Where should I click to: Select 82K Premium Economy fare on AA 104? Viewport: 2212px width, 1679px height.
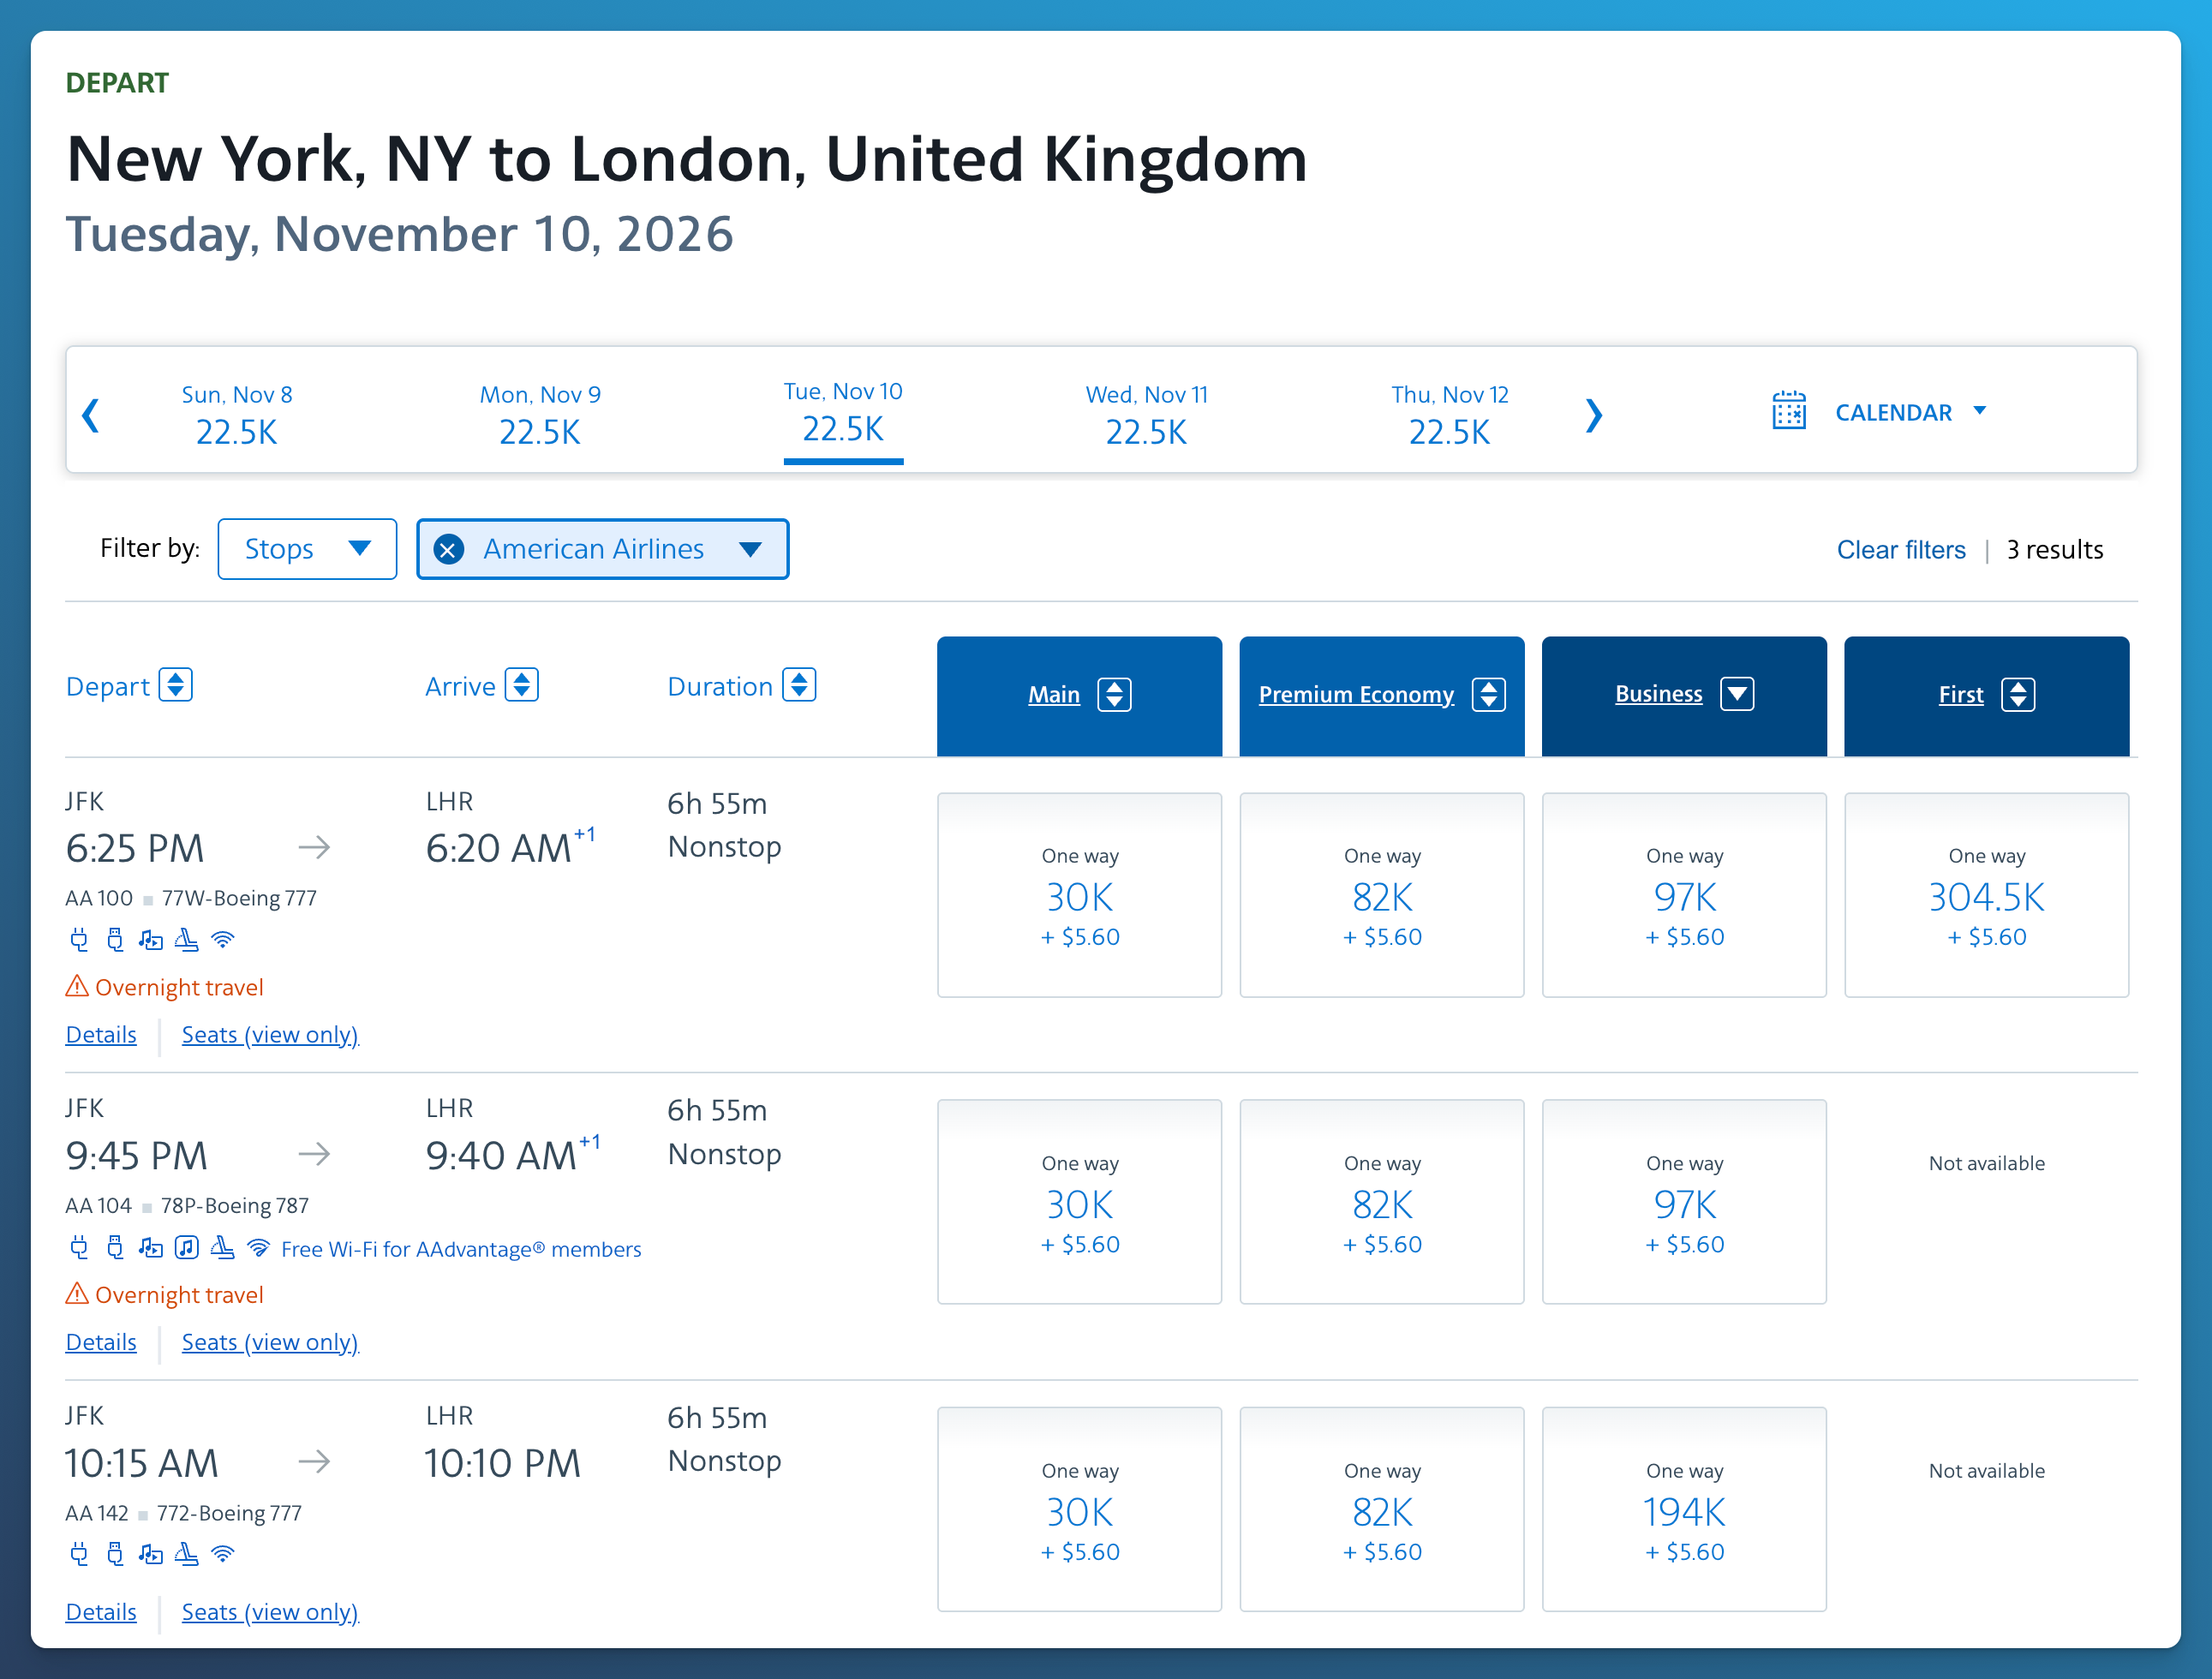pyautogui.click(x=1382, y=1202)
